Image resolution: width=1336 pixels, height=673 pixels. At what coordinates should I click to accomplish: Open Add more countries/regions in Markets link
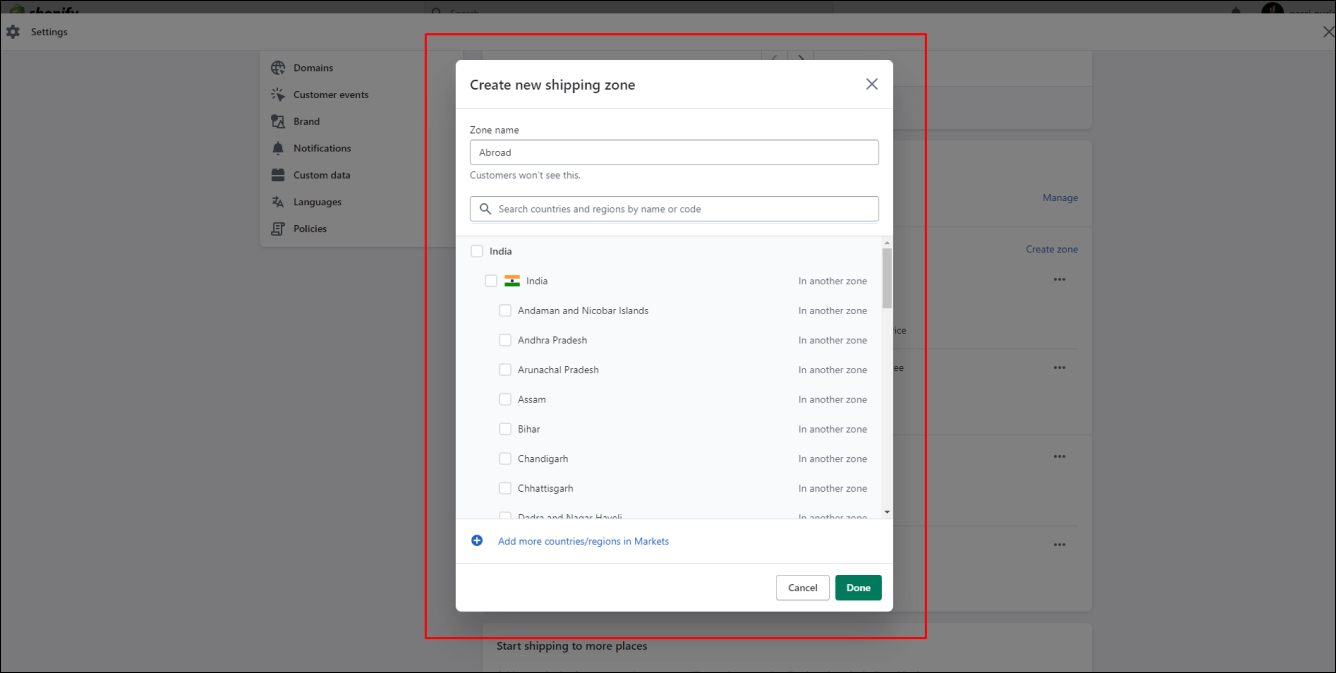(583, 541)
